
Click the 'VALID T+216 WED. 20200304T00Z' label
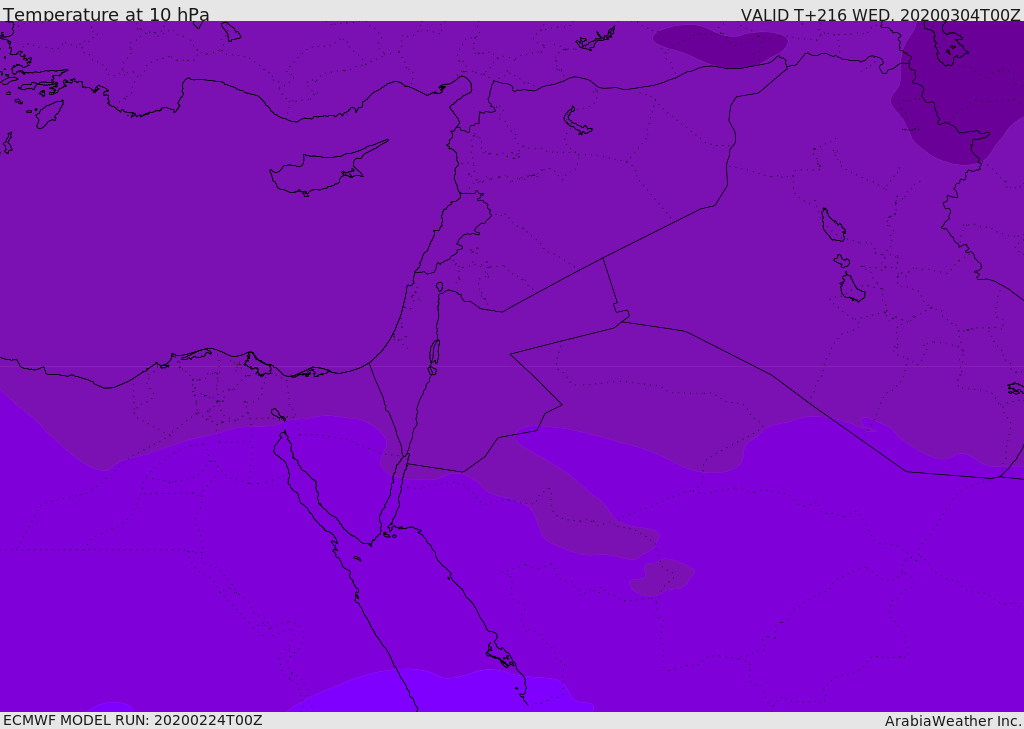(x=880, y=15)
